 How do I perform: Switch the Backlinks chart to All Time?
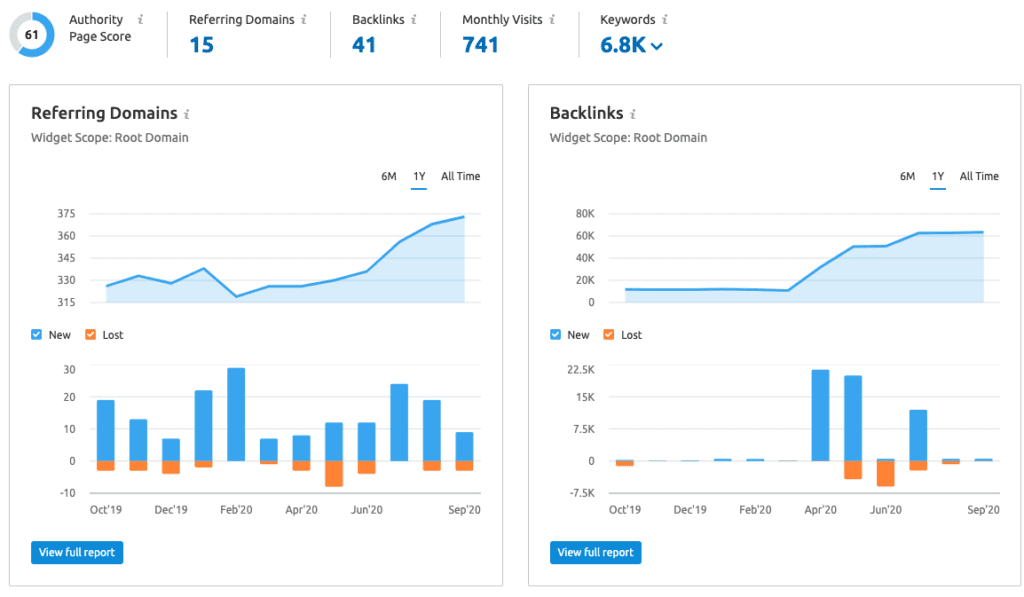click(x=979, y=176)
